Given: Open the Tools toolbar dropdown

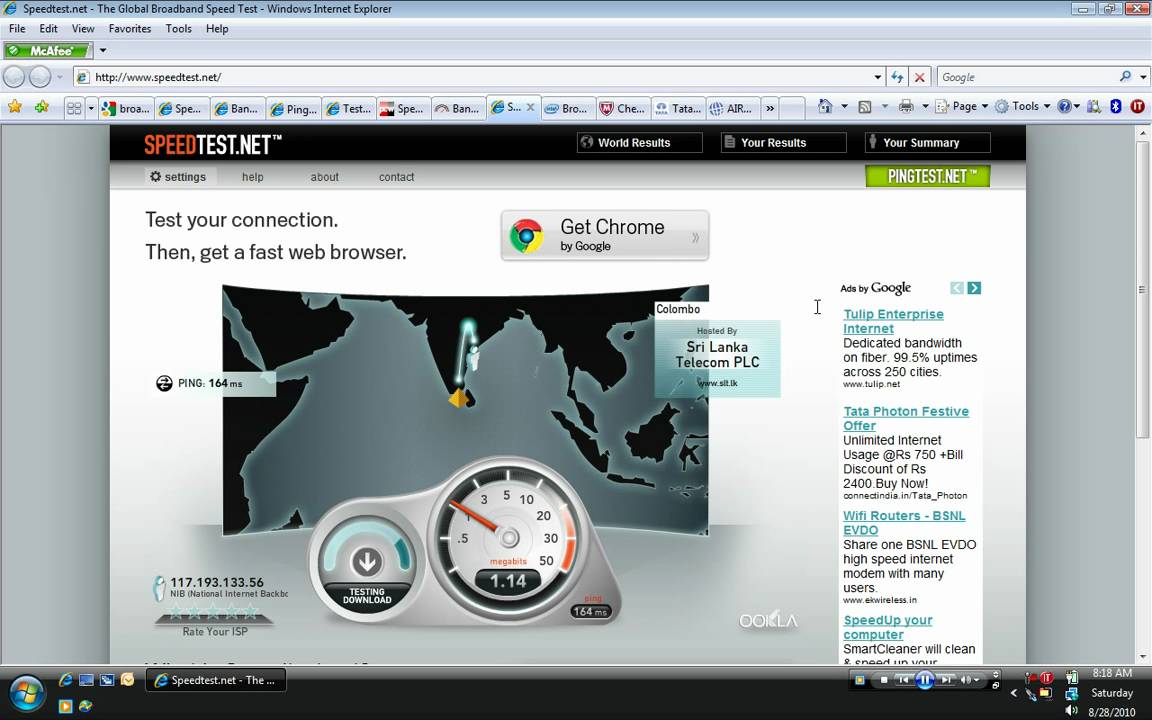Looking at the screenshot, I should 1023,107.
